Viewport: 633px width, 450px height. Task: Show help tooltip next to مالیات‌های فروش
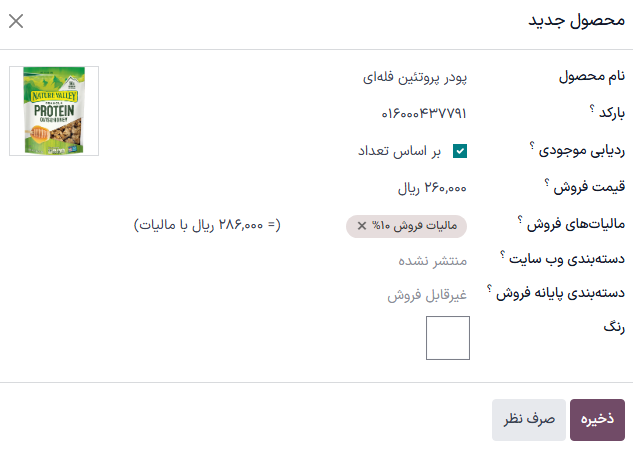521,220
